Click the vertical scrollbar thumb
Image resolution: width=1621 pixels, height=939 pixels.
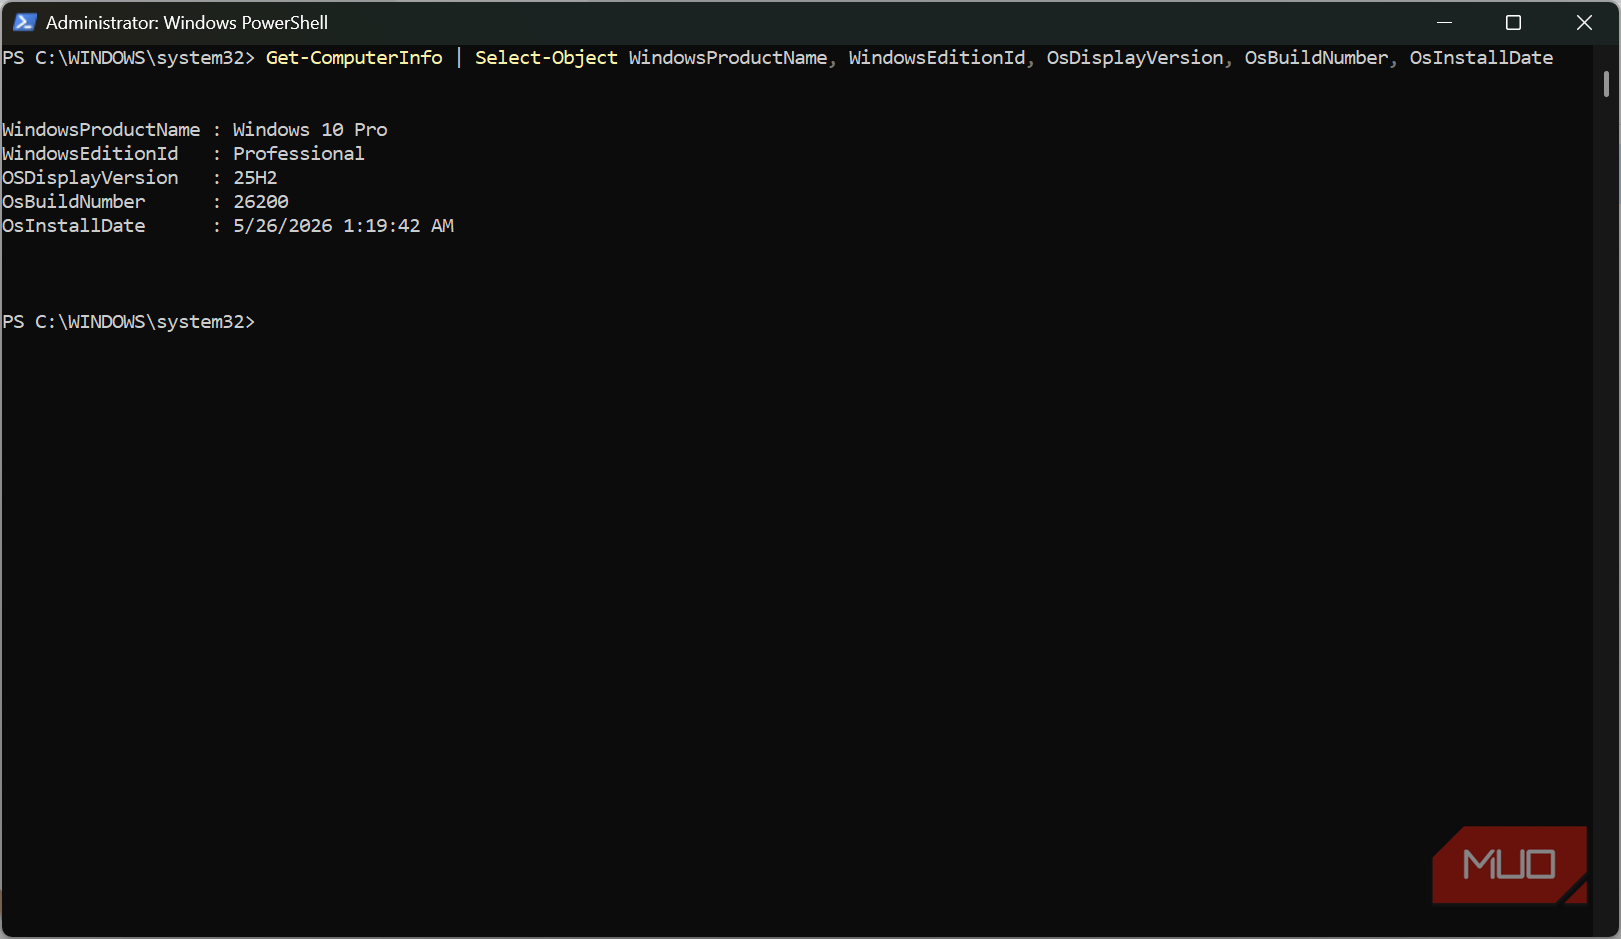pyautogui.click(x=1606, y=84)
